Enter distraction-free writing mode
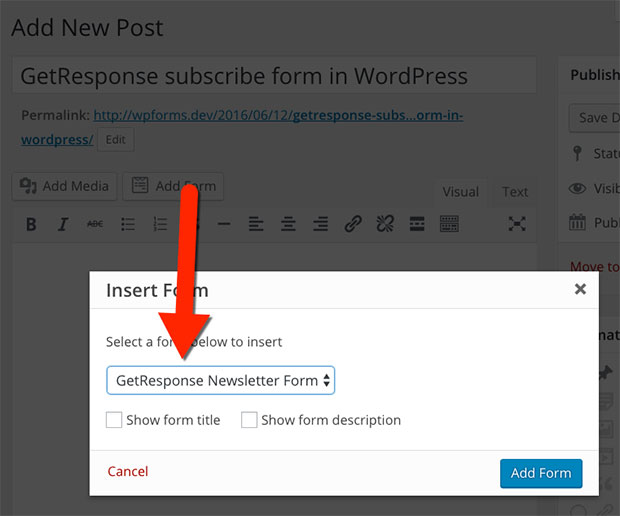The image size is (620, 516). point(517,224)
